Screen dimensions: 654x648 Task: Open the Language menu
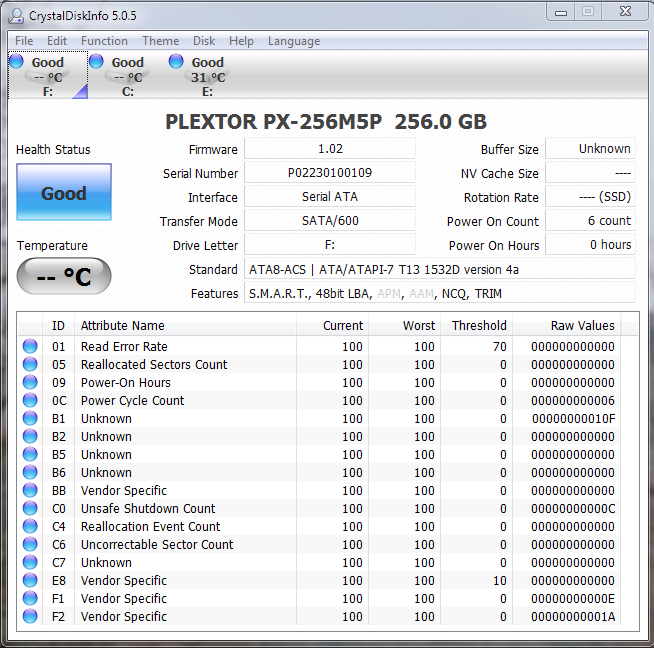pos(294,41)
